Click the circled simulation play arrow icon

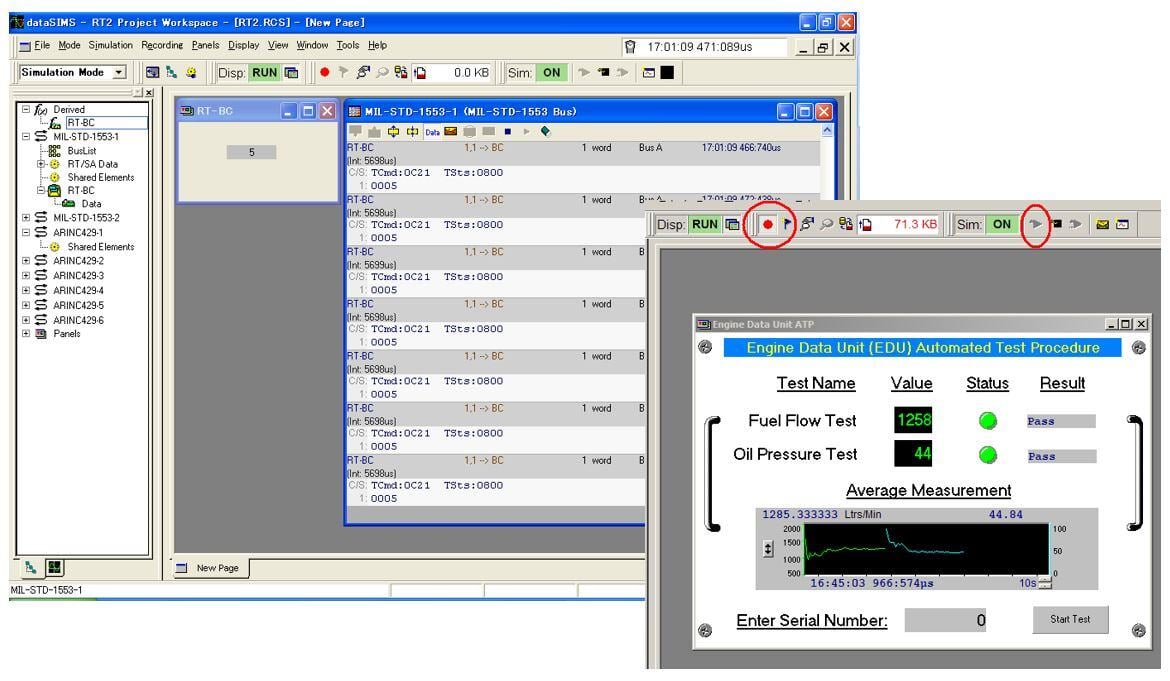click(1037, 225)
